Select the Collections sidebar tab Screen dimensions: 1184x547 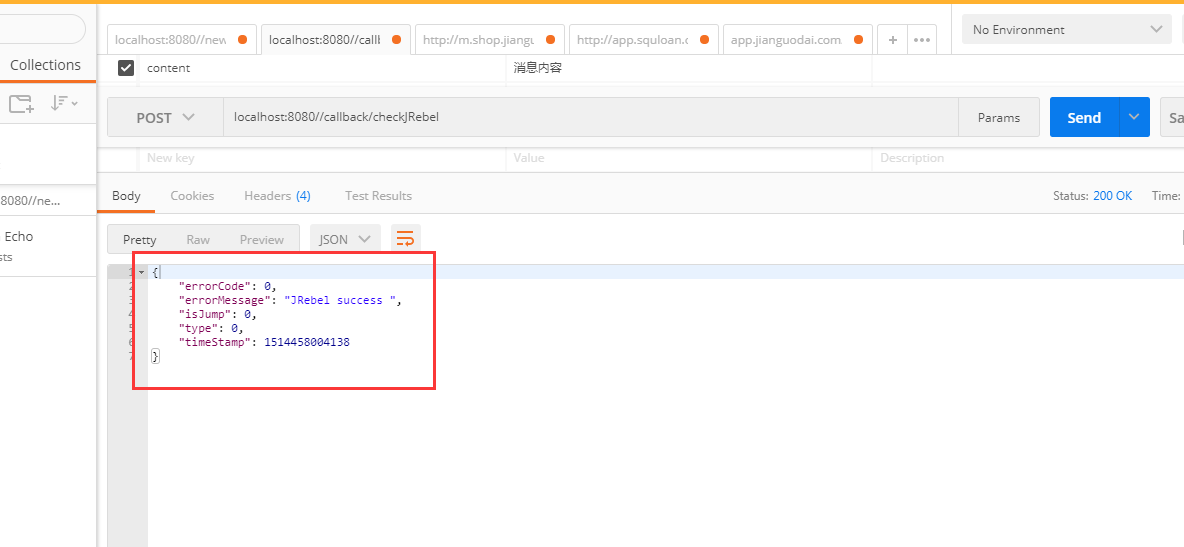[x=45, y=65]
